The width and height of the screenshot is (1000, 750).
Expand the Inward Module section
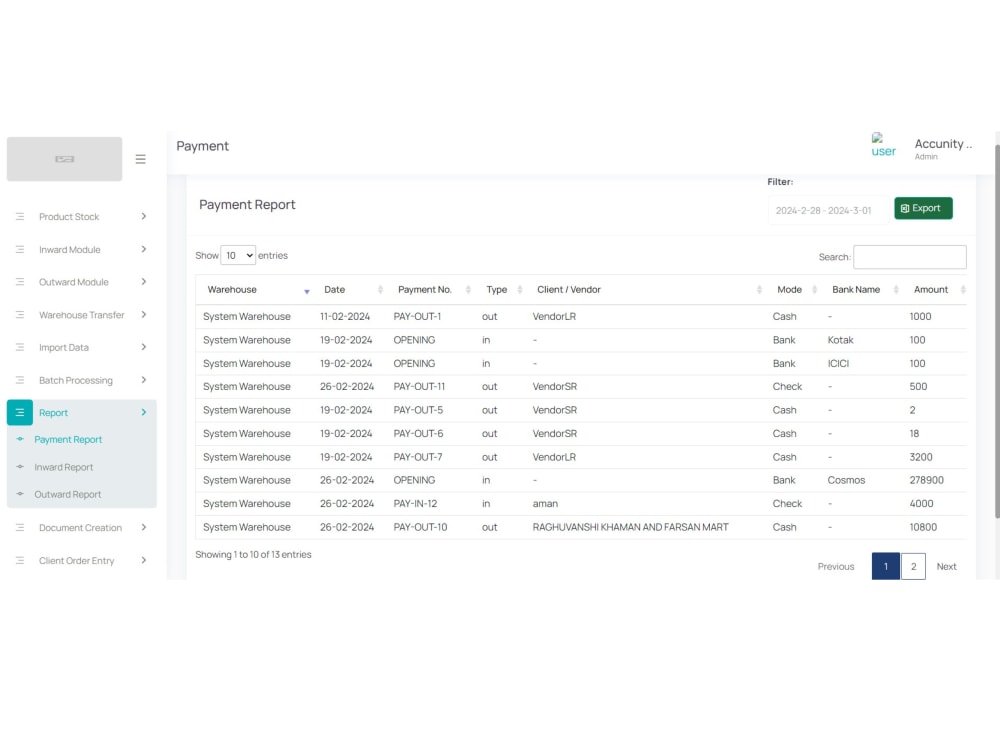coord(144,249)
